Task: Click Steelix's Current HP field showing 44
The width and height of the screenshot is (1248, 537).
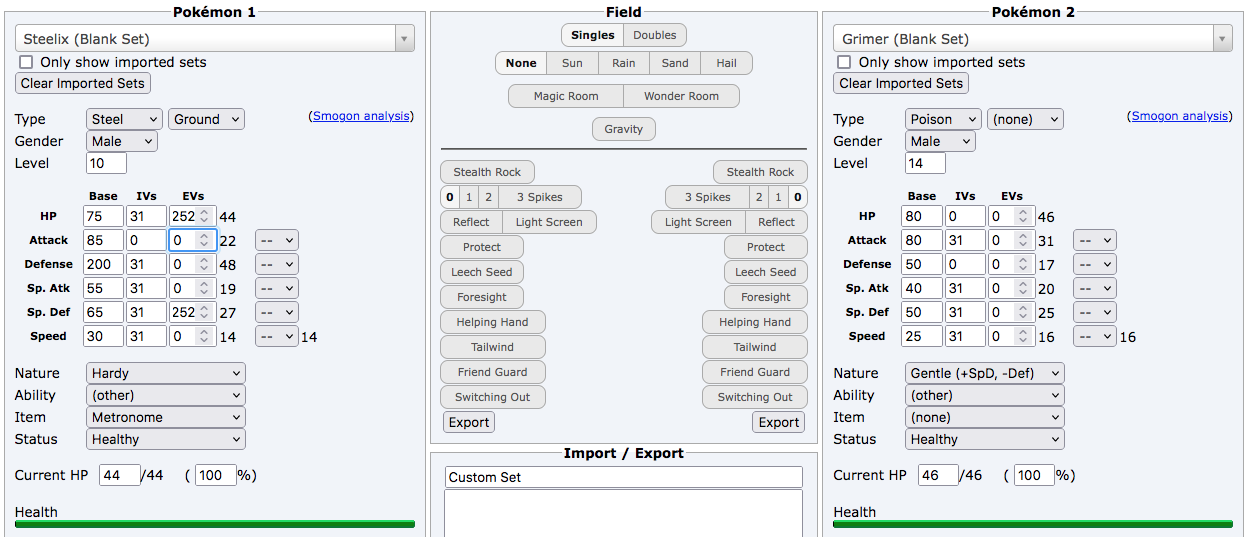Action: coord(120,475)
